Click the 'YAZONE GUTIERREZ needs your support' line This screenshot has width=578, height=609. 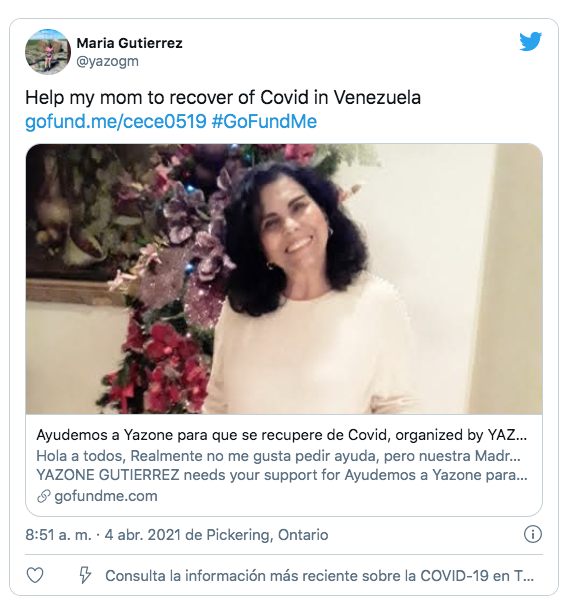coord(282,475)
